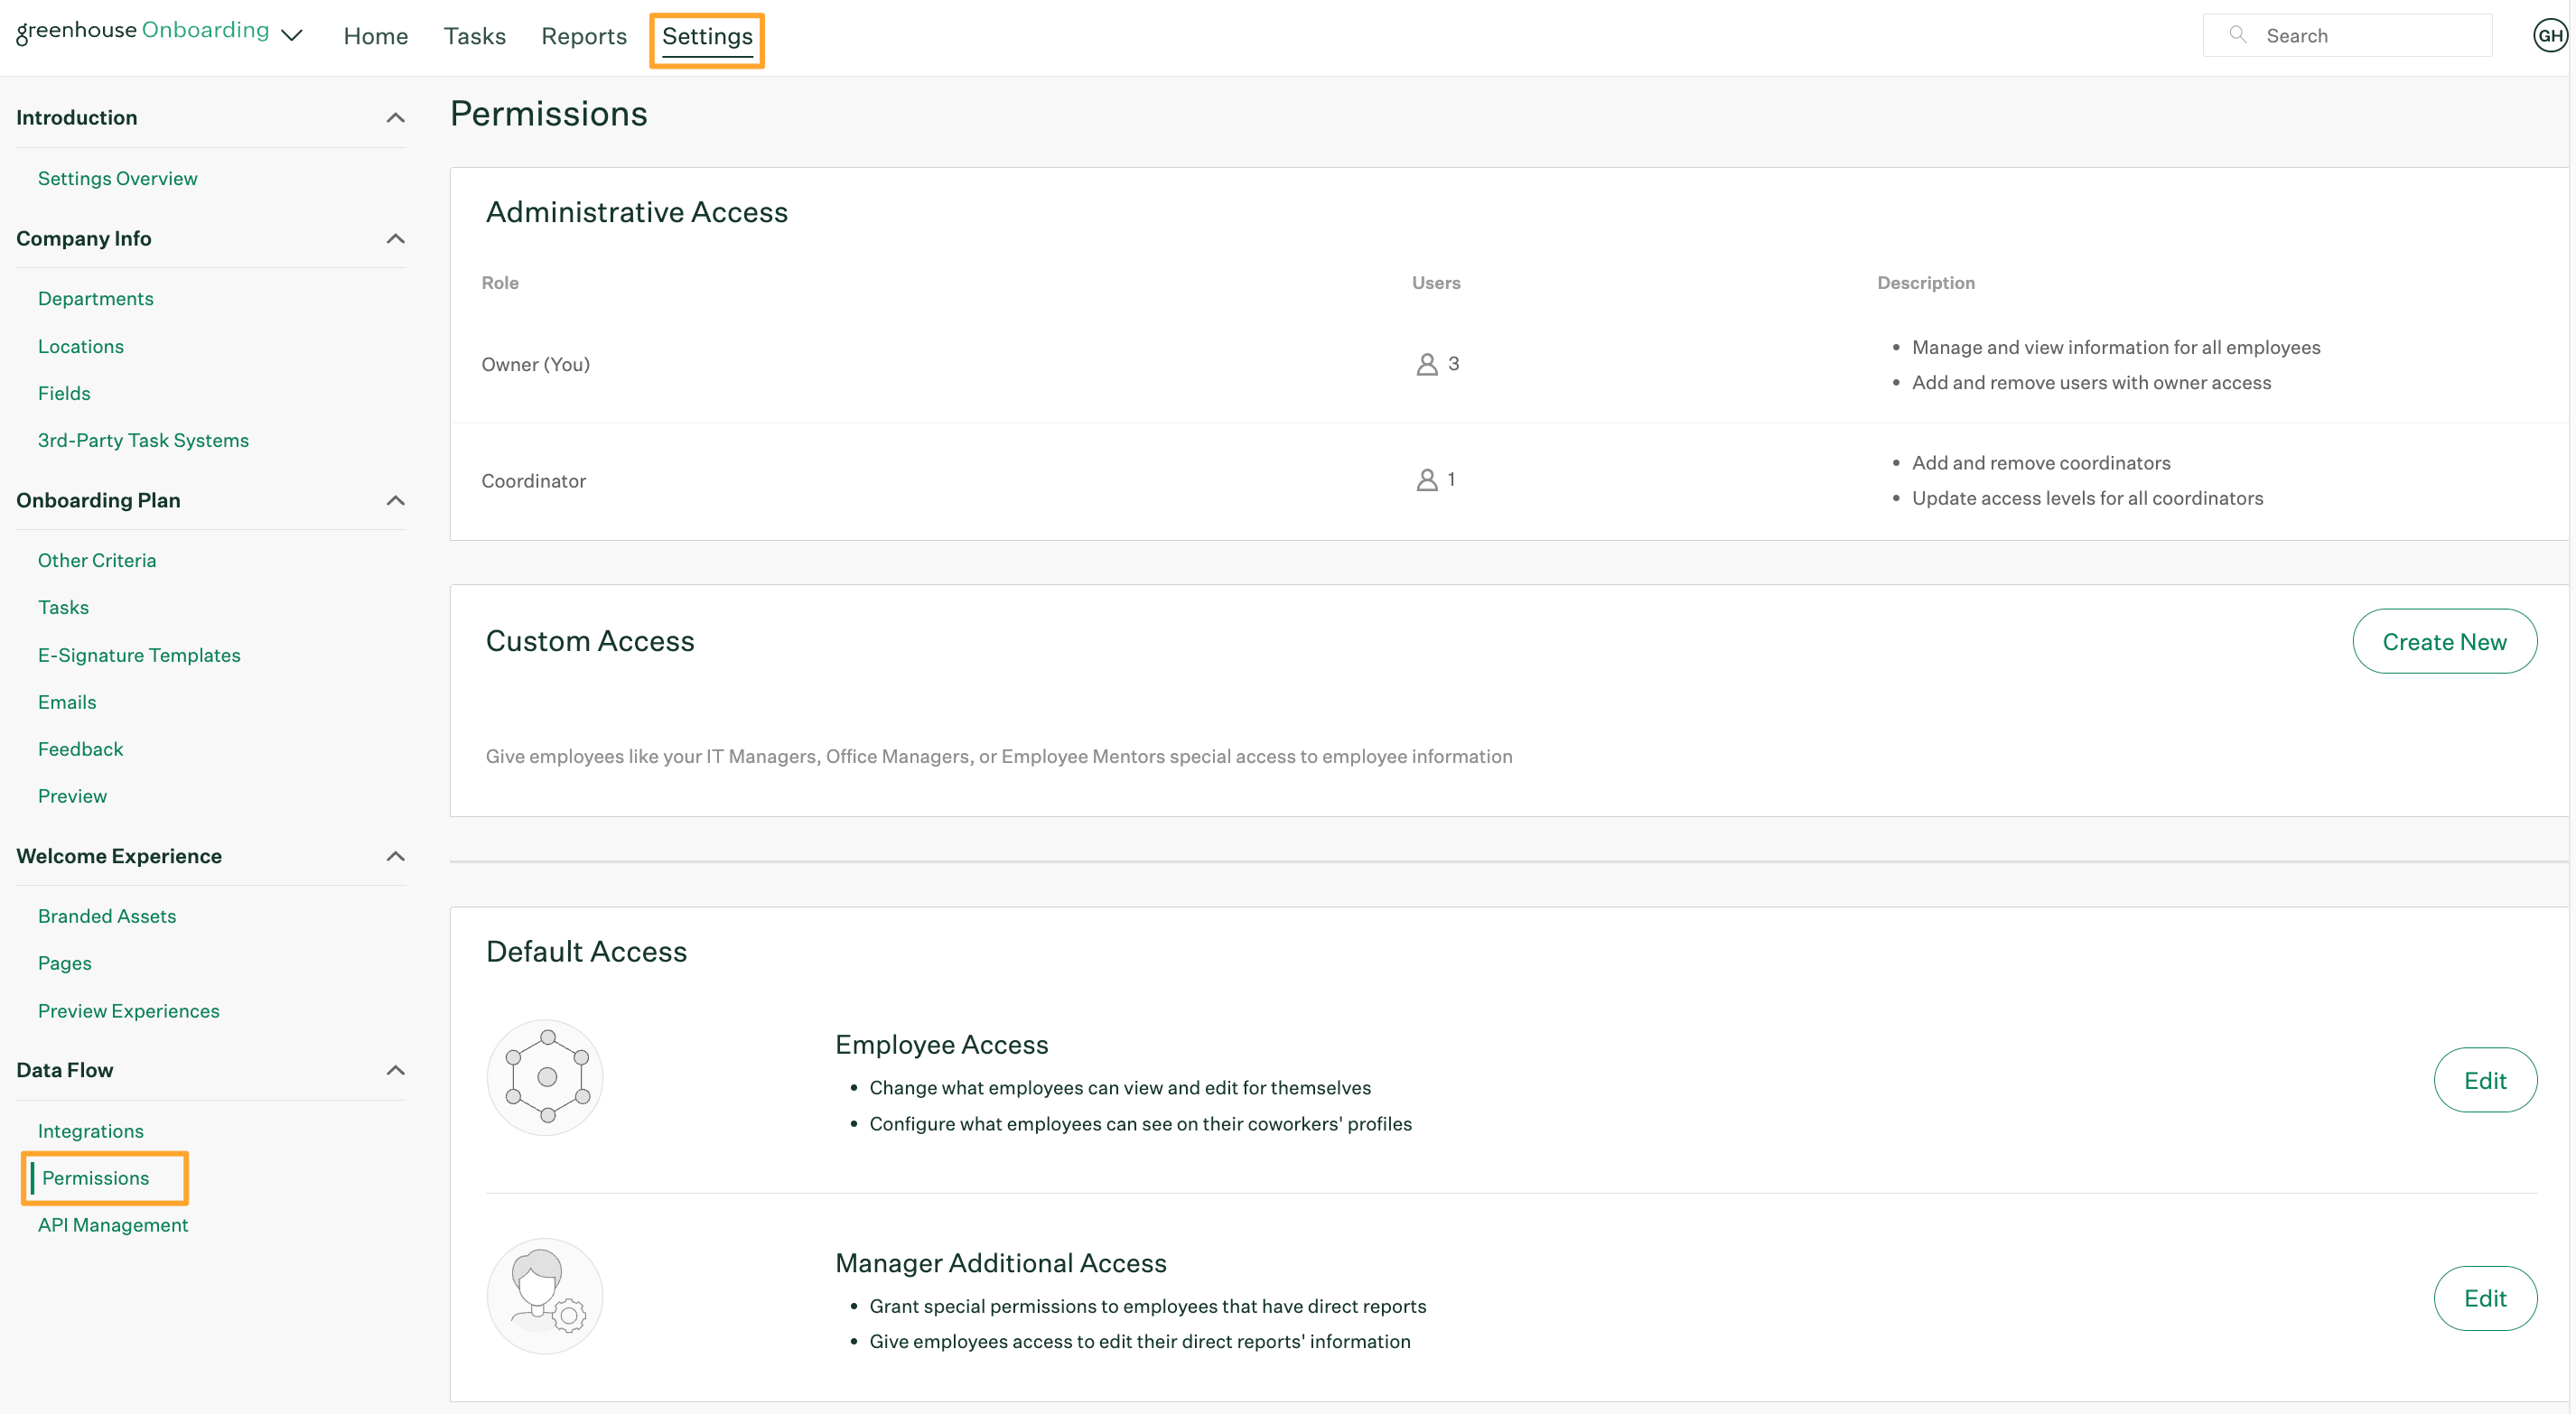
Task: Open Emails settings
Action: coord(67,702)
